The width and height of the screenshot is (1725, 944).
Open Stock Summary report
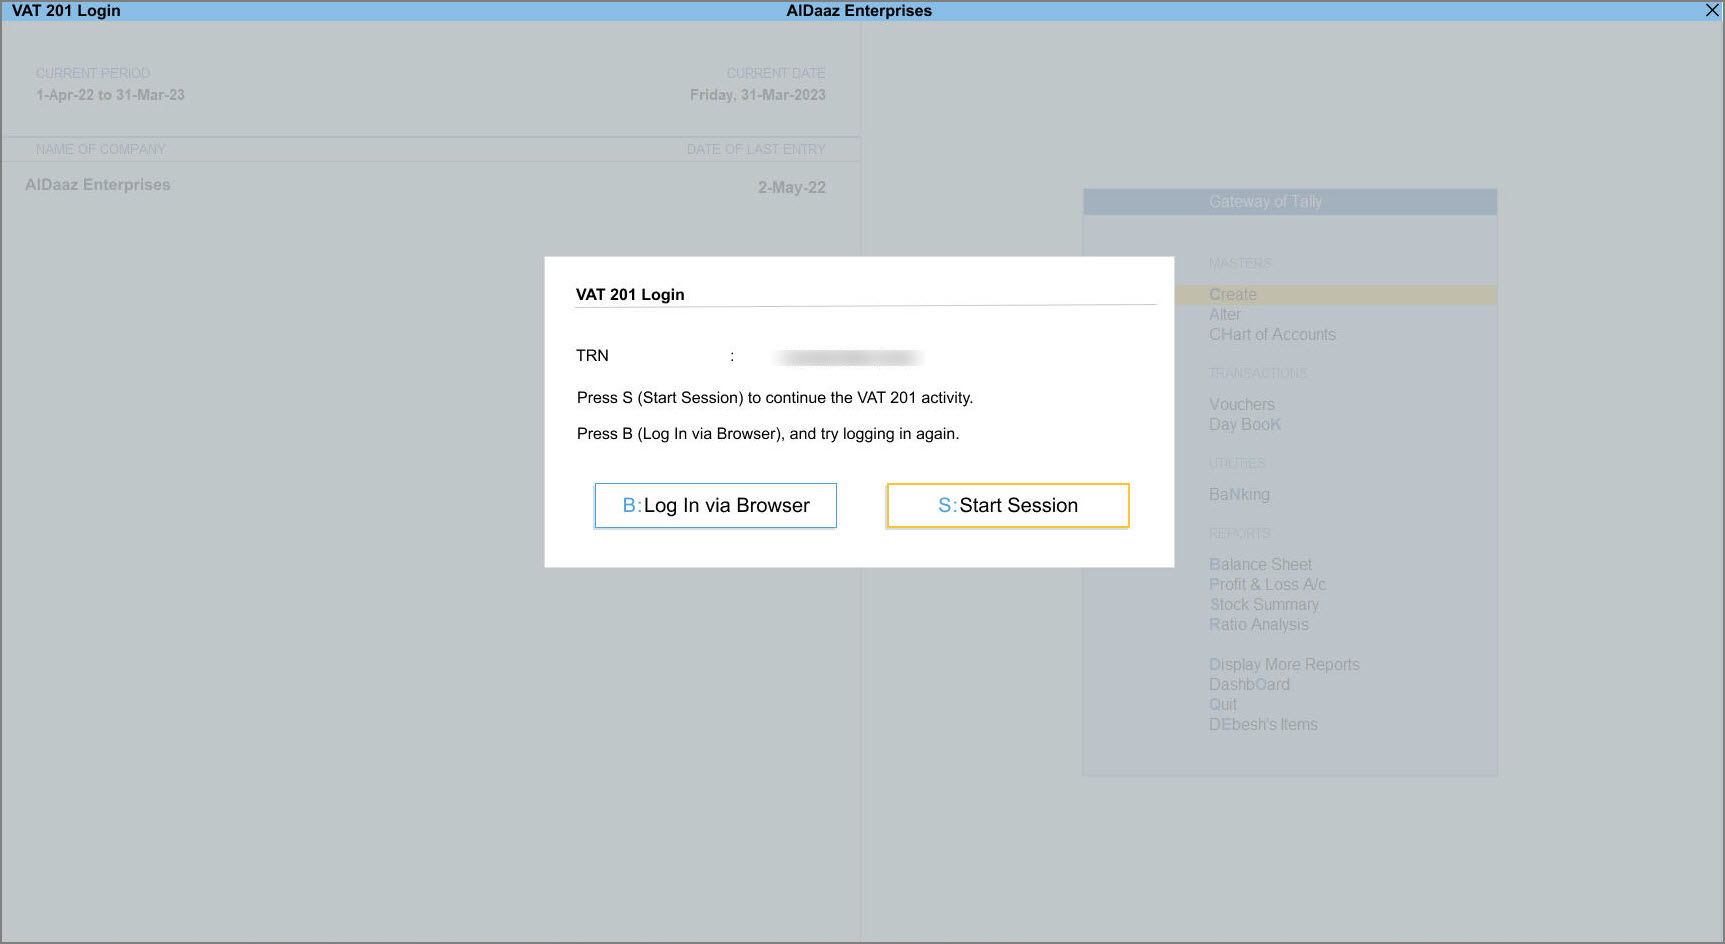[x=1264, y=604]
